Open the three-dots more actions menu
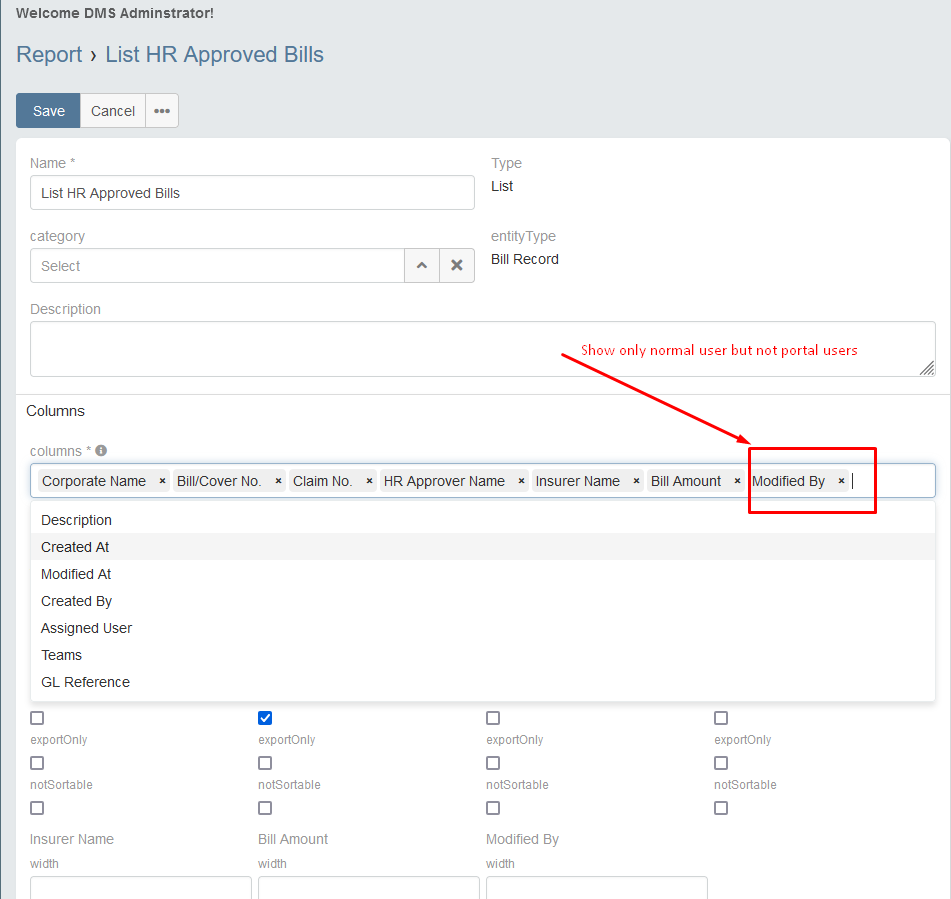Screen dimensions: 951x899 tap(162, 111)
